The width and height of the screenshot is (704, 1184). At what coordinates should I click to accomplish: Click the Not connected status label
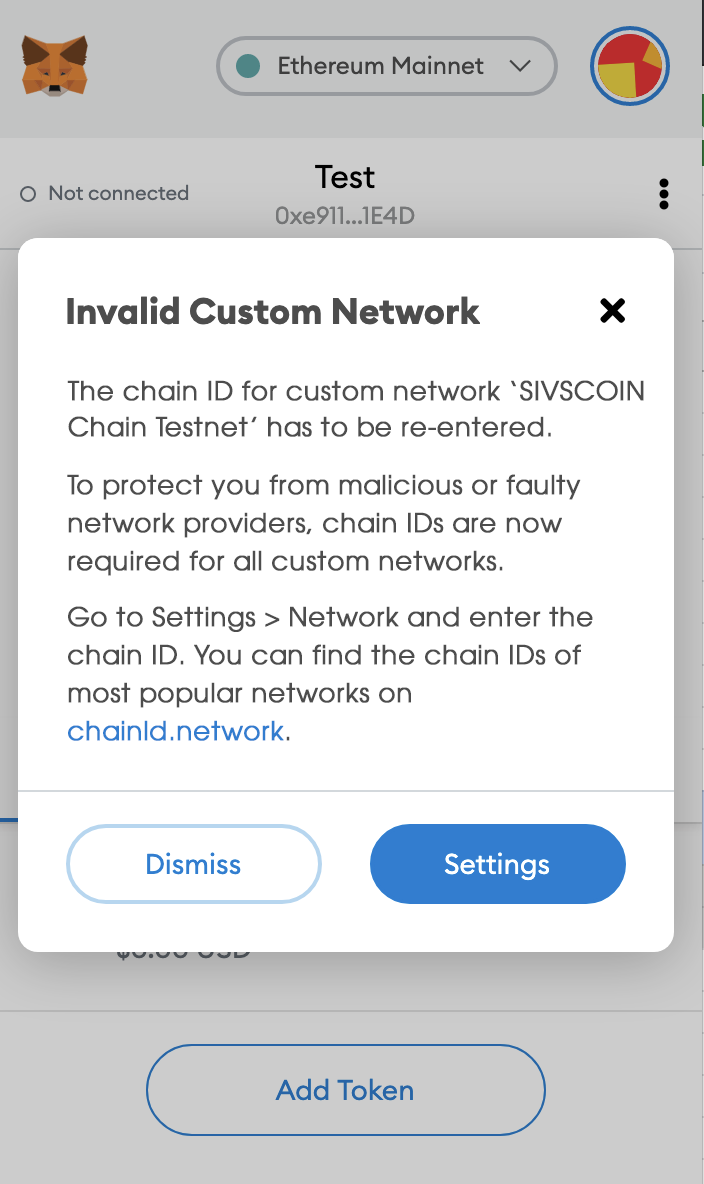(118, 194)
